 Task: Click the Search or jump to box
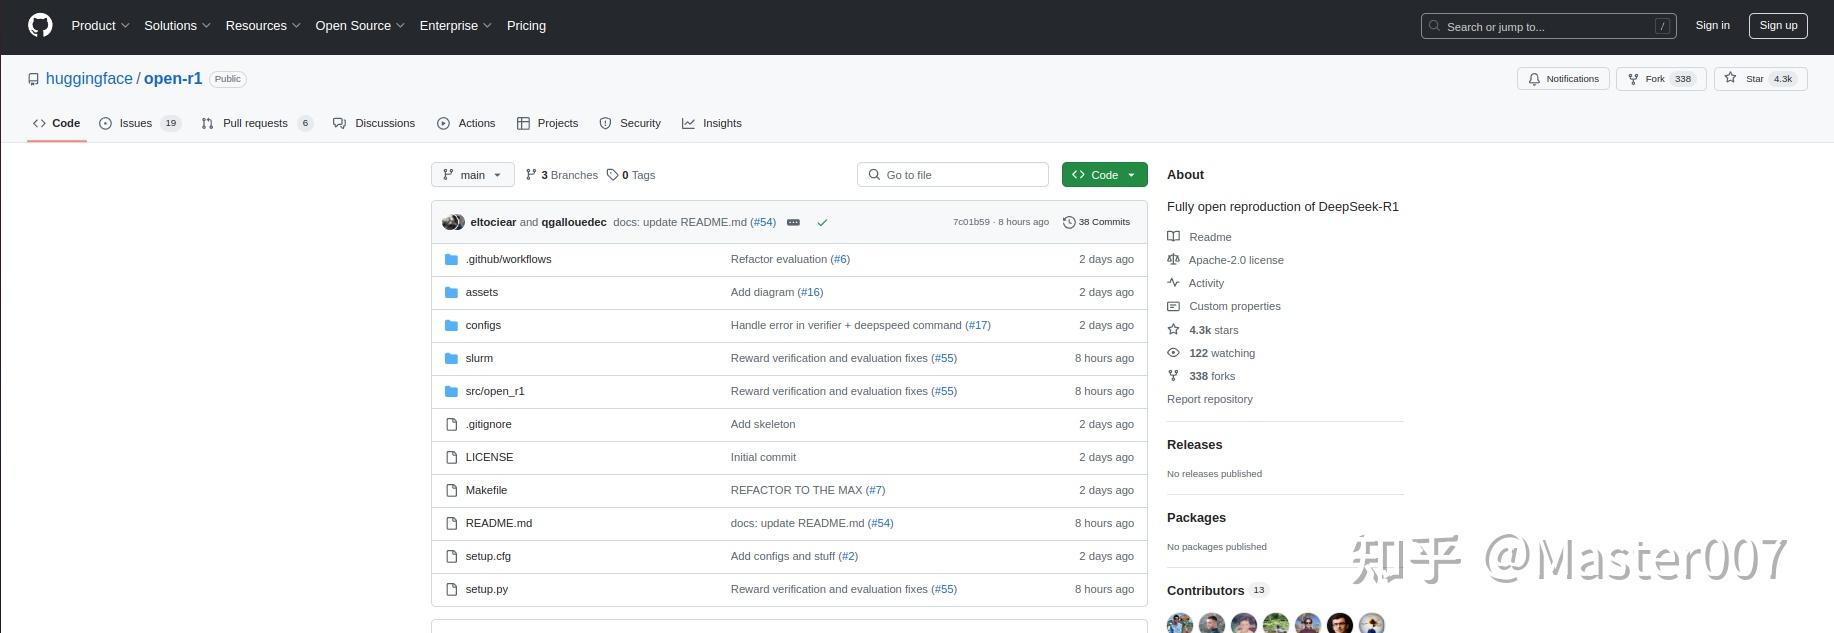(x=1548, y=27)
